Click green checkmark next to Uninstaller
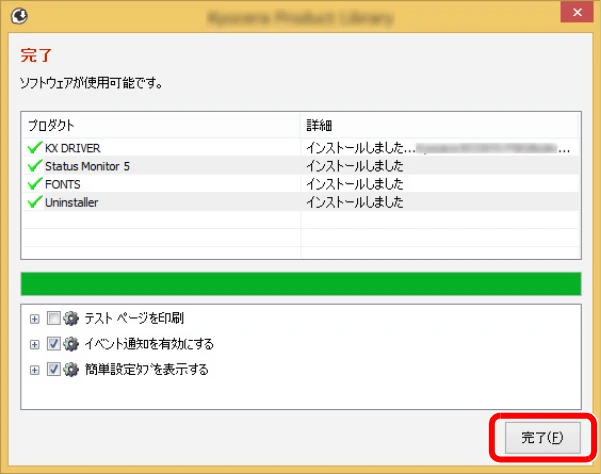The image size is (601, 474). 35,202
